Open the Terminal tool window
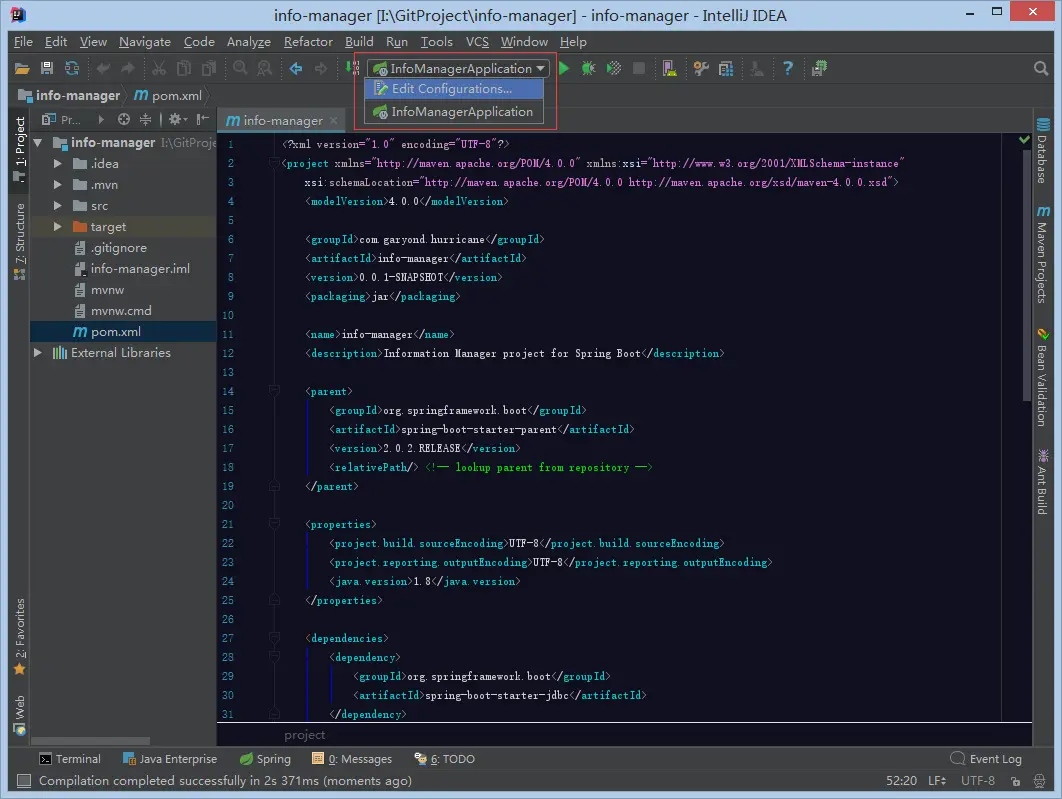 pyautogui.click(x=70, y=759)
